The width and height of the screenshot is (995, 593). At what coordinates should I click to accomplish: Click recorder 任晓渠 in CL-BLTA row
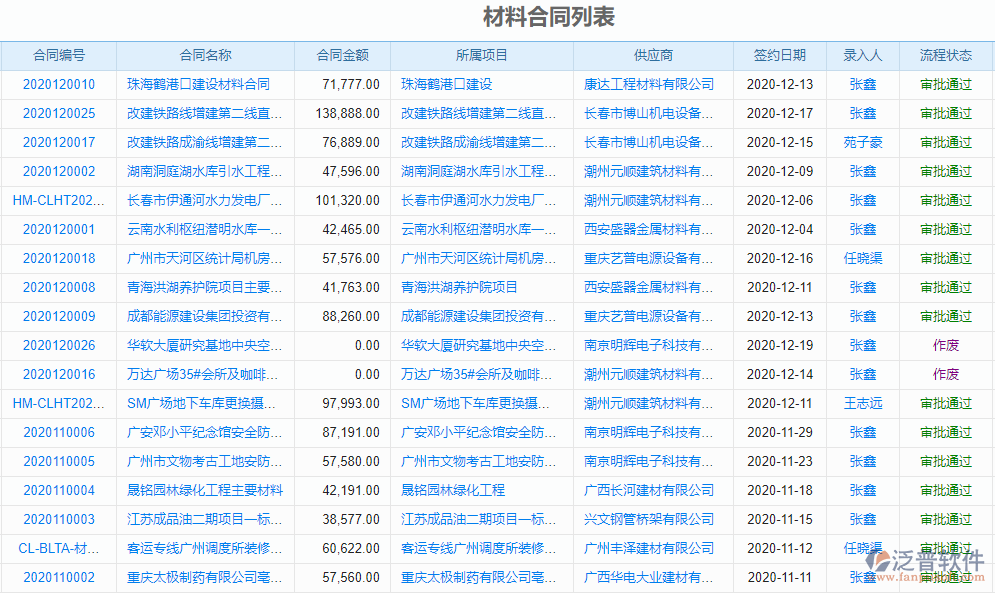(x=862, y=549)
